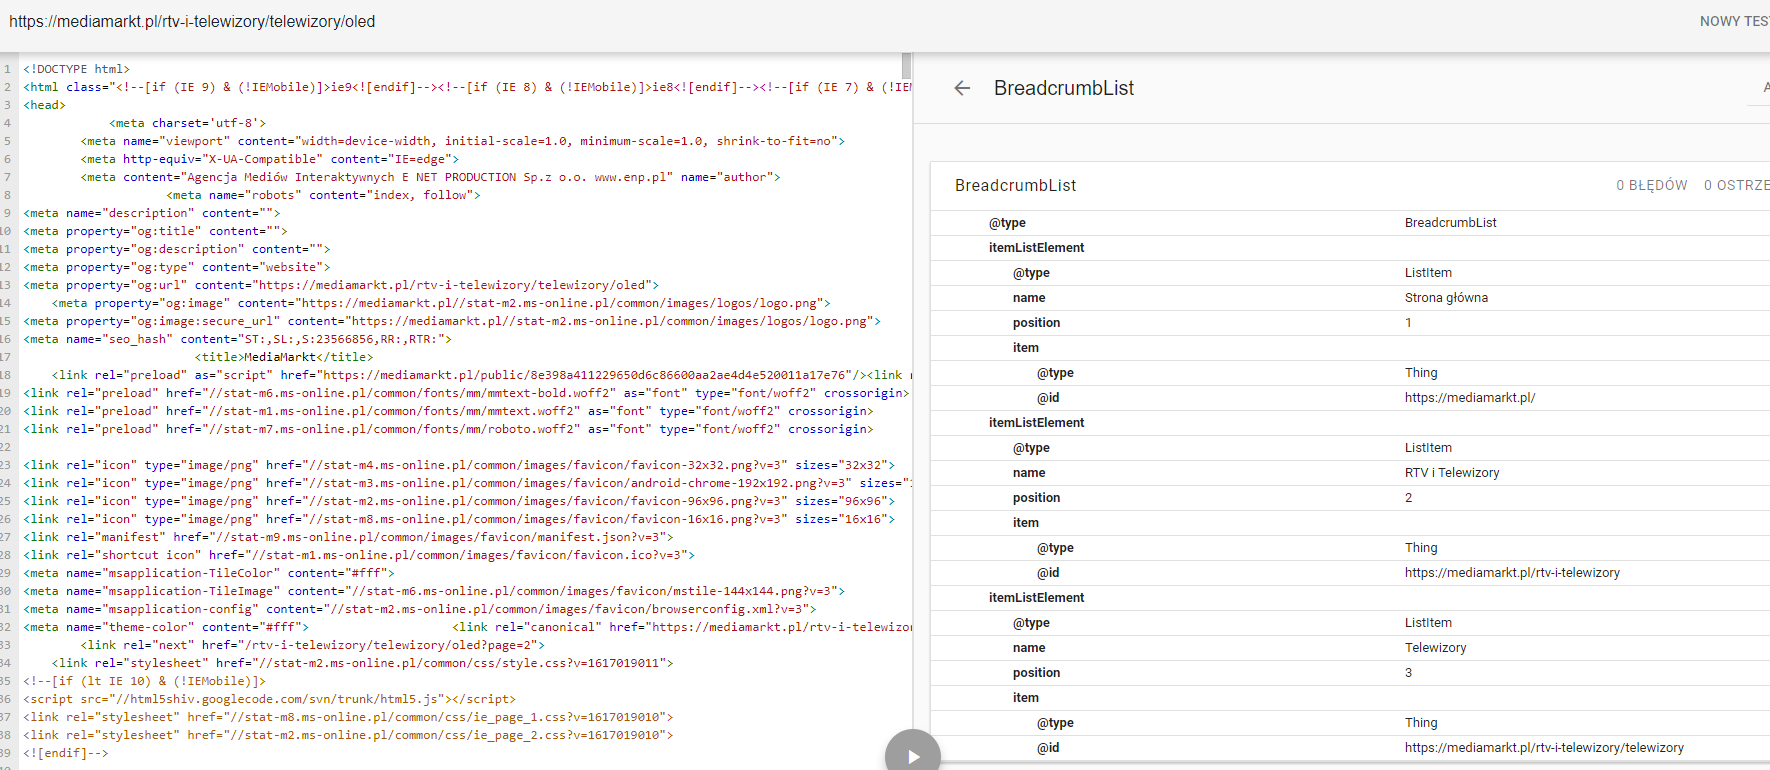Select the value 'RTV i Telewizory'

(1452, 473)
